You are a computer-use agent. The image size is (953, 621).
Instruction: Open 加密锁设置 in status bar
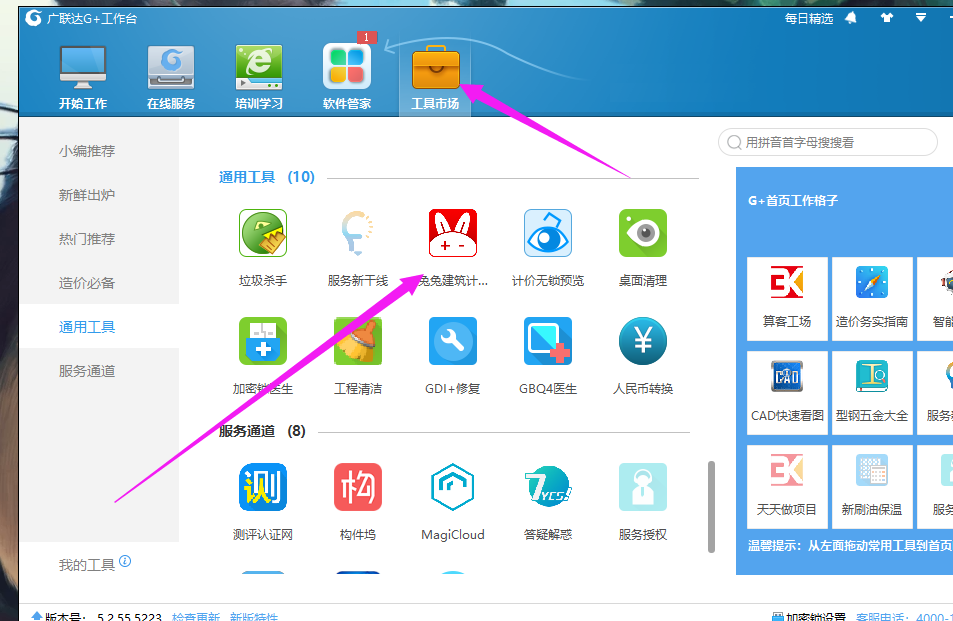coord(809,616)
